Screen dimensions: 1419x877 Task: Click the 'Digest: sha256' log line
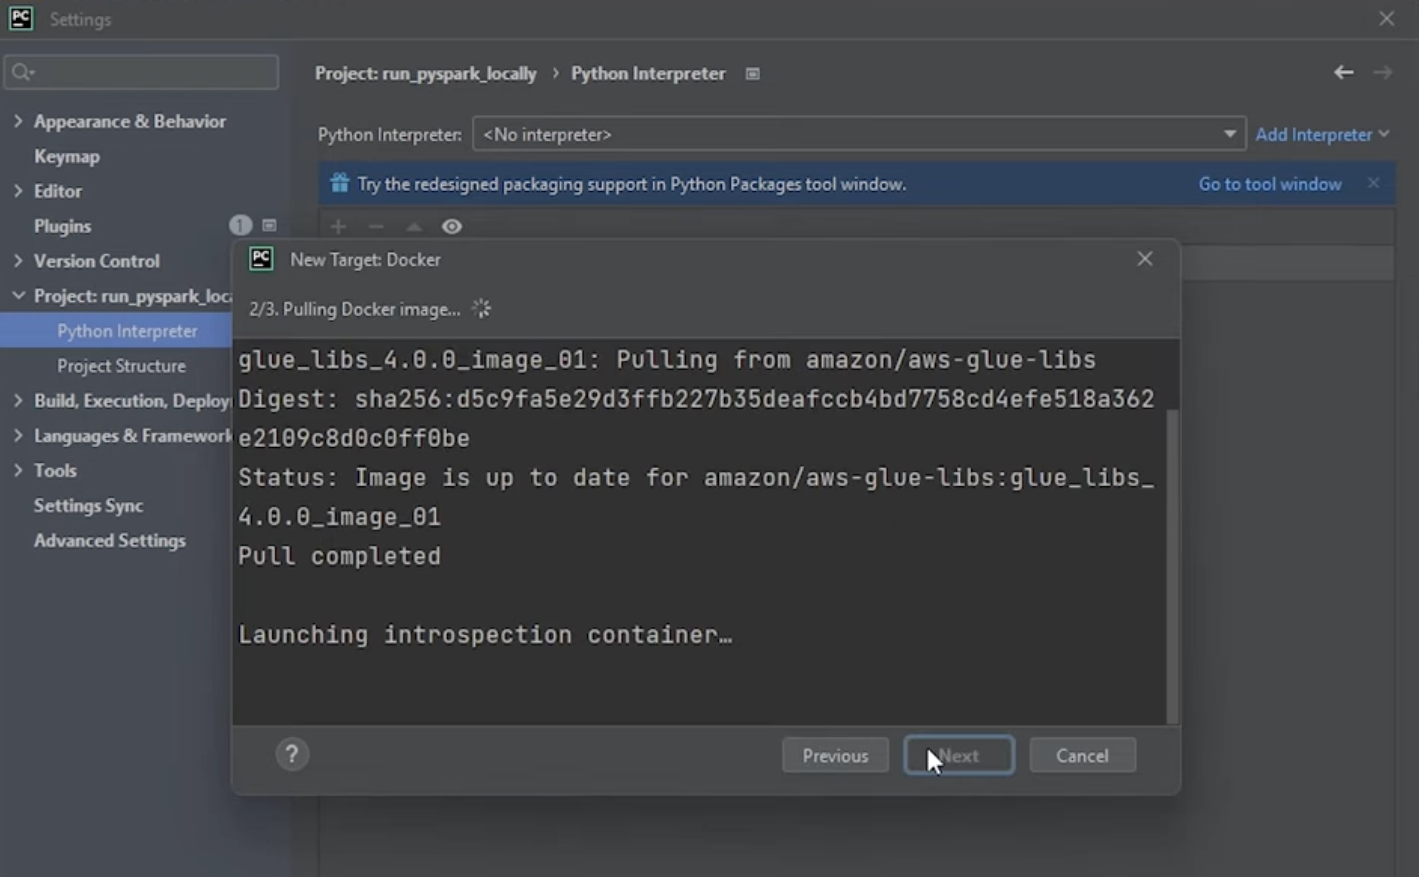[x=696, y=399]
